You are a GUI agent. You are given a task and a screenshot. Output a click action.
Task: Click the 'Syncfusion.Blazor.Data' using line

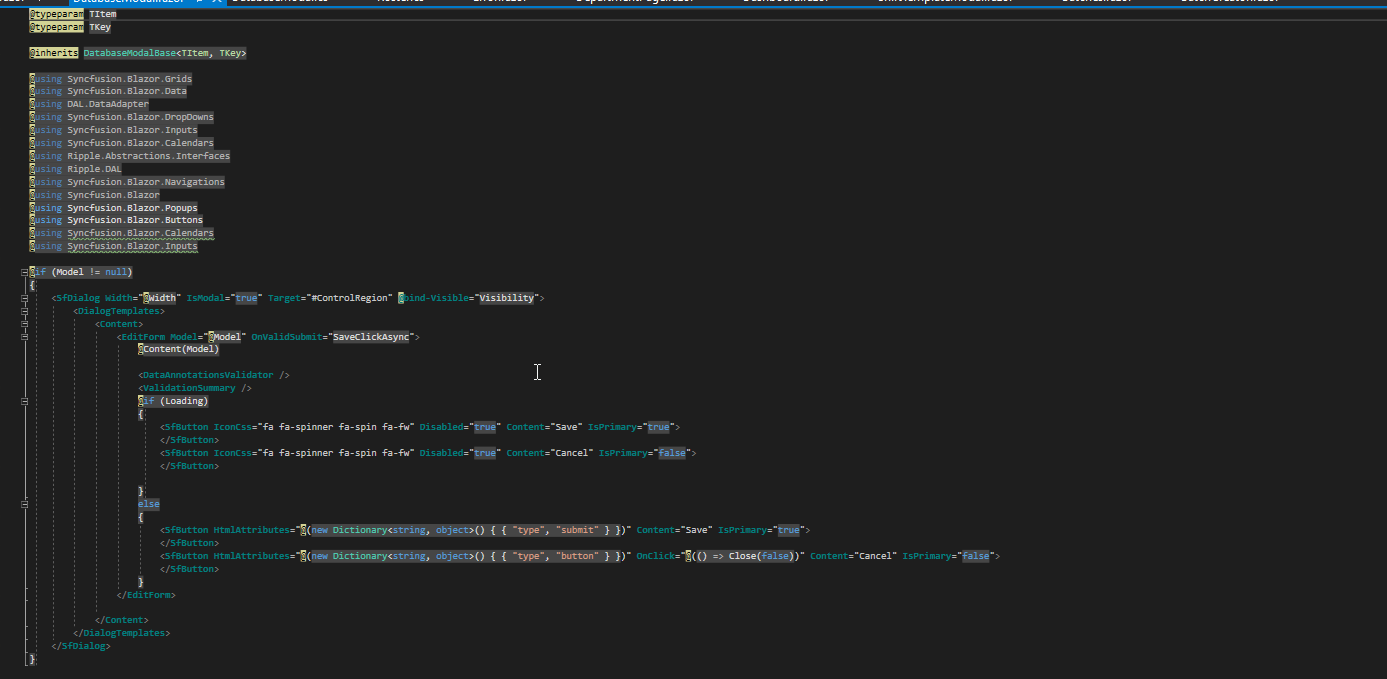click(108, 91)
